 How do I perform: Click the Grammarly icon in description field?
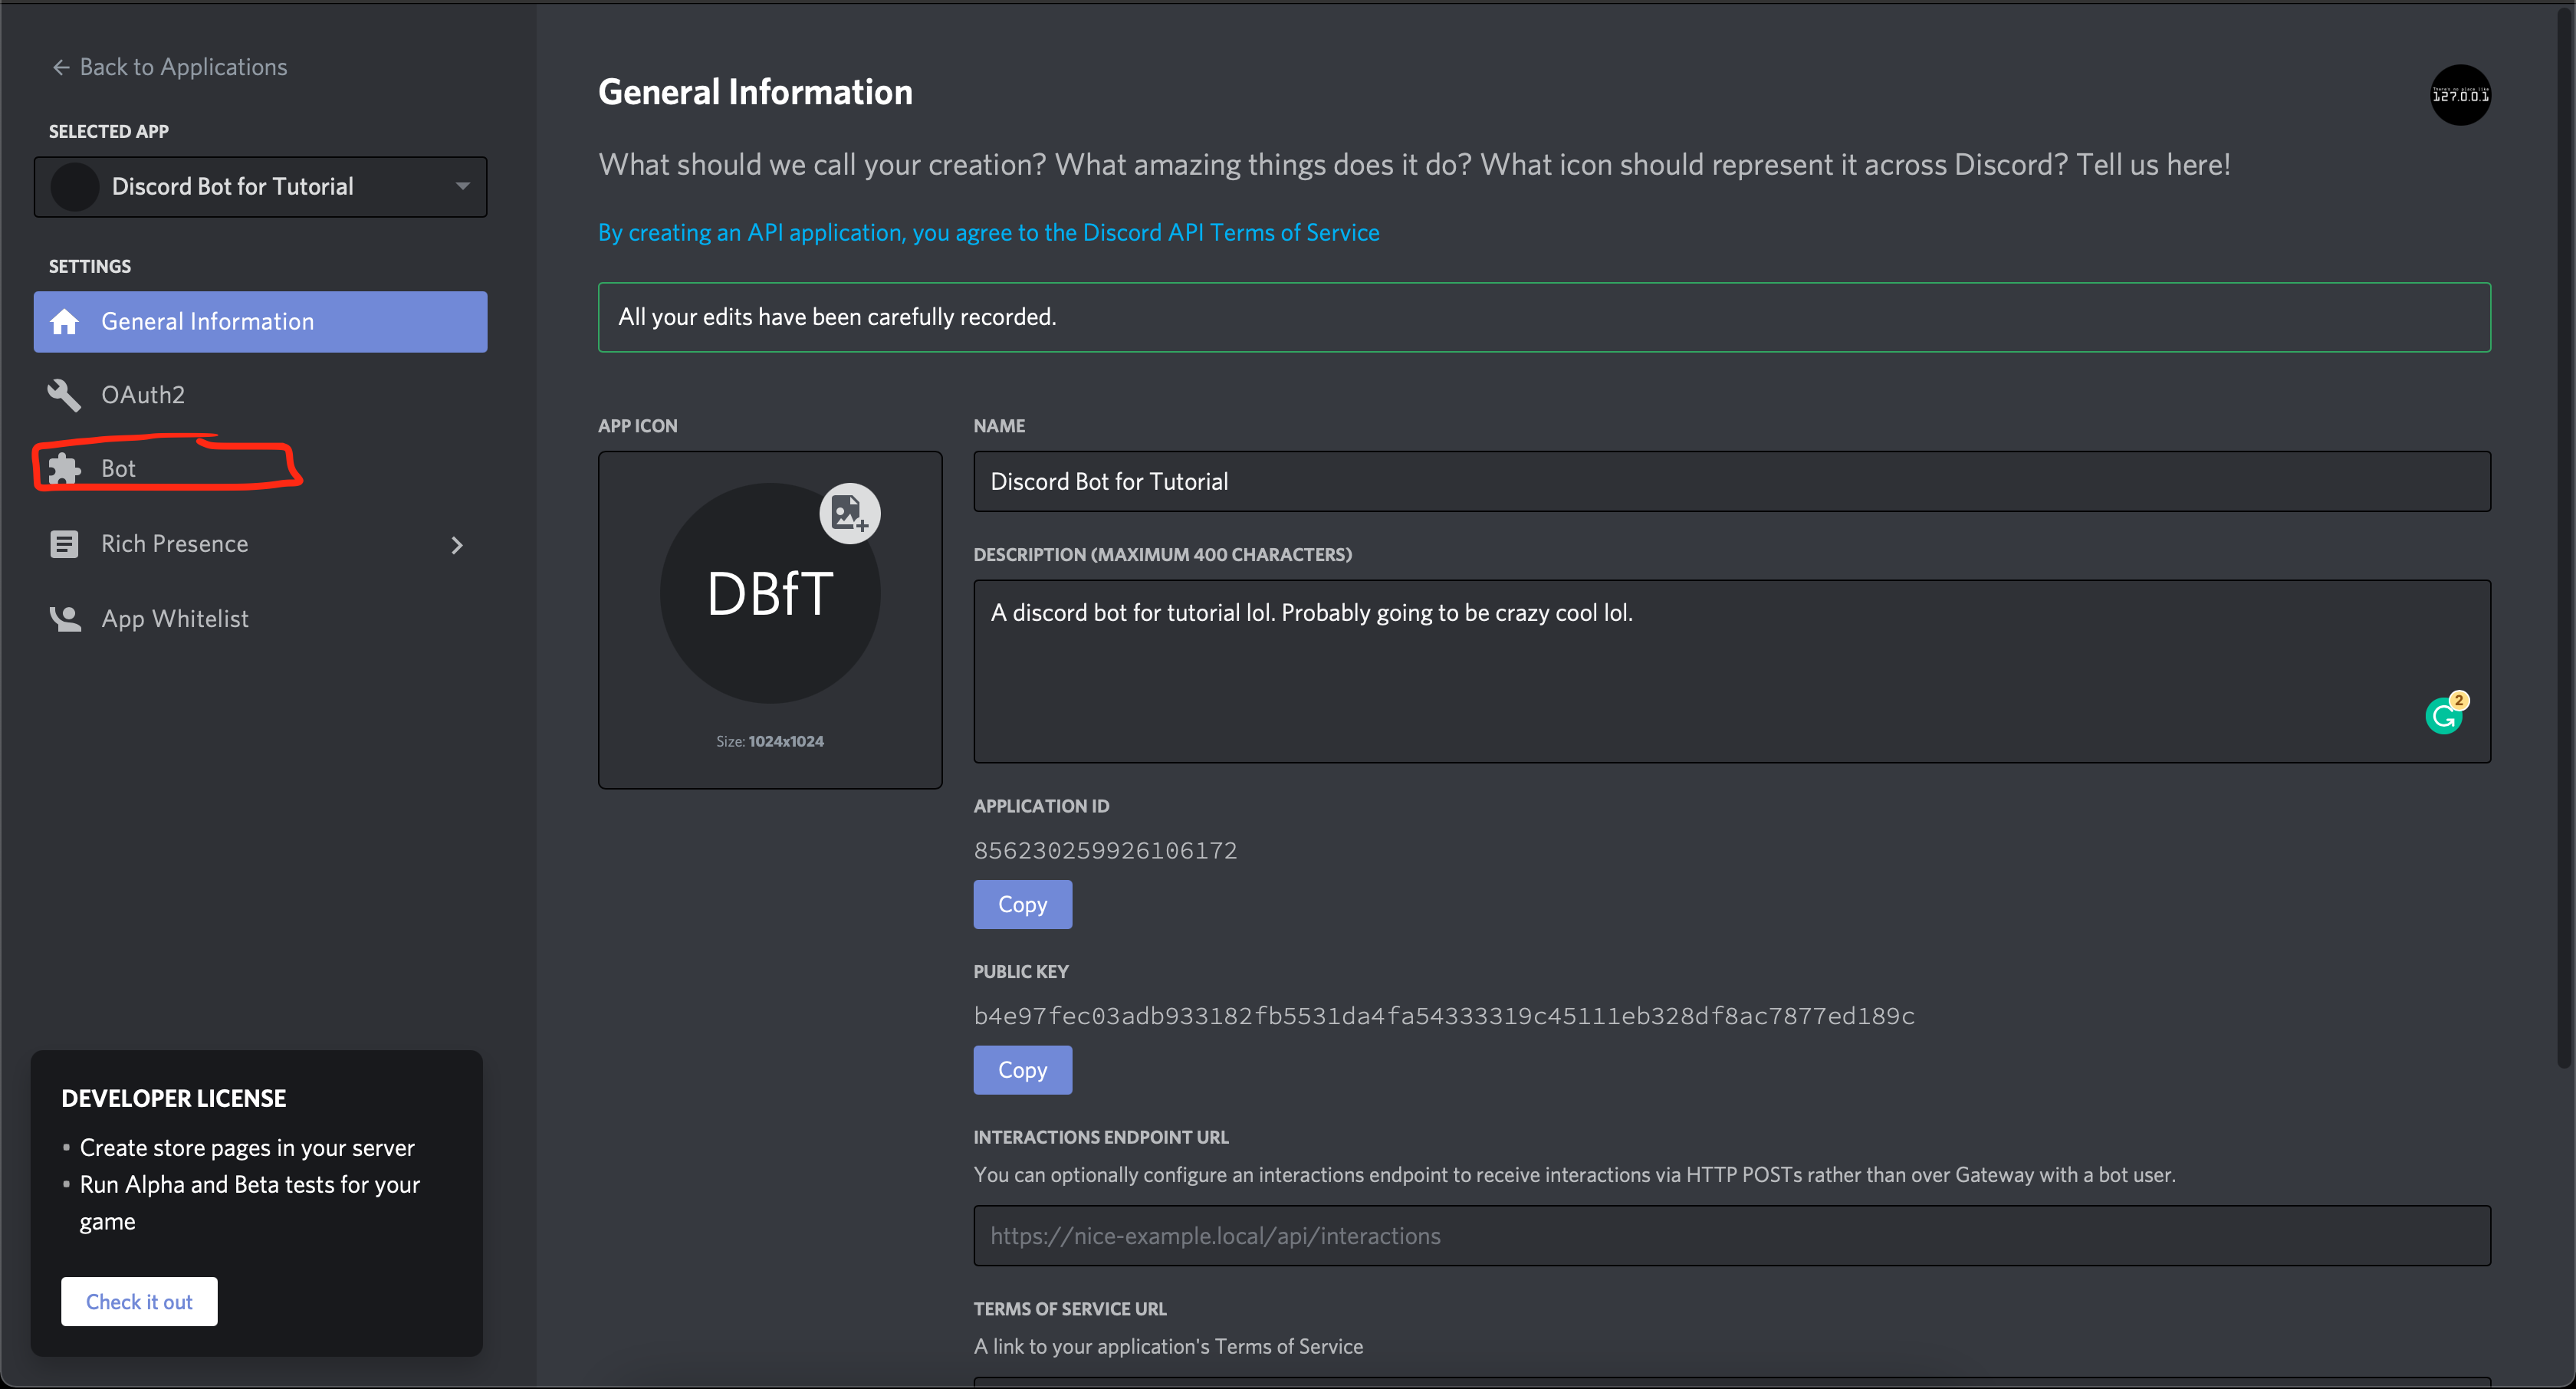(2446, 714)
